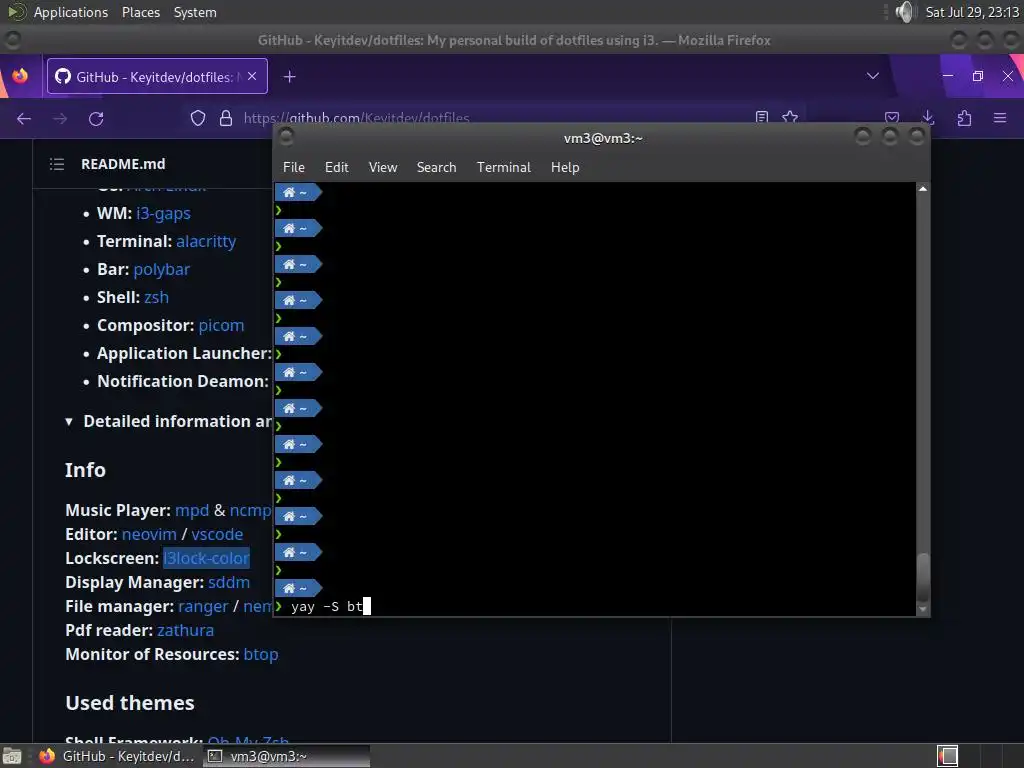Viewport: 1024px width, 768px height.
Task: Reload the GitHub page
Action: 96,118
